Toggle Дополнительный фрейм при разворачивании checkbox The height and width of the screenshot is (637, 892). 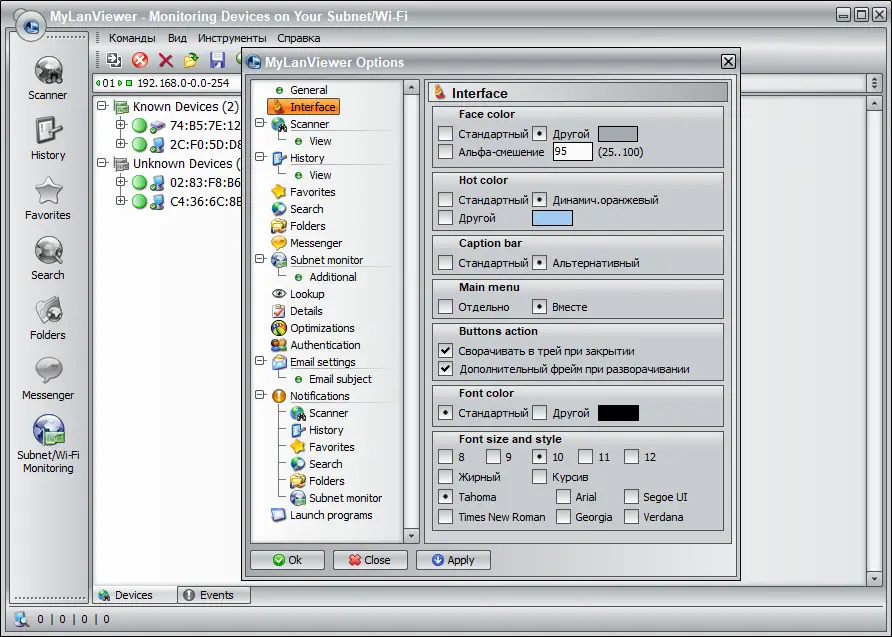tap(445, 369)
